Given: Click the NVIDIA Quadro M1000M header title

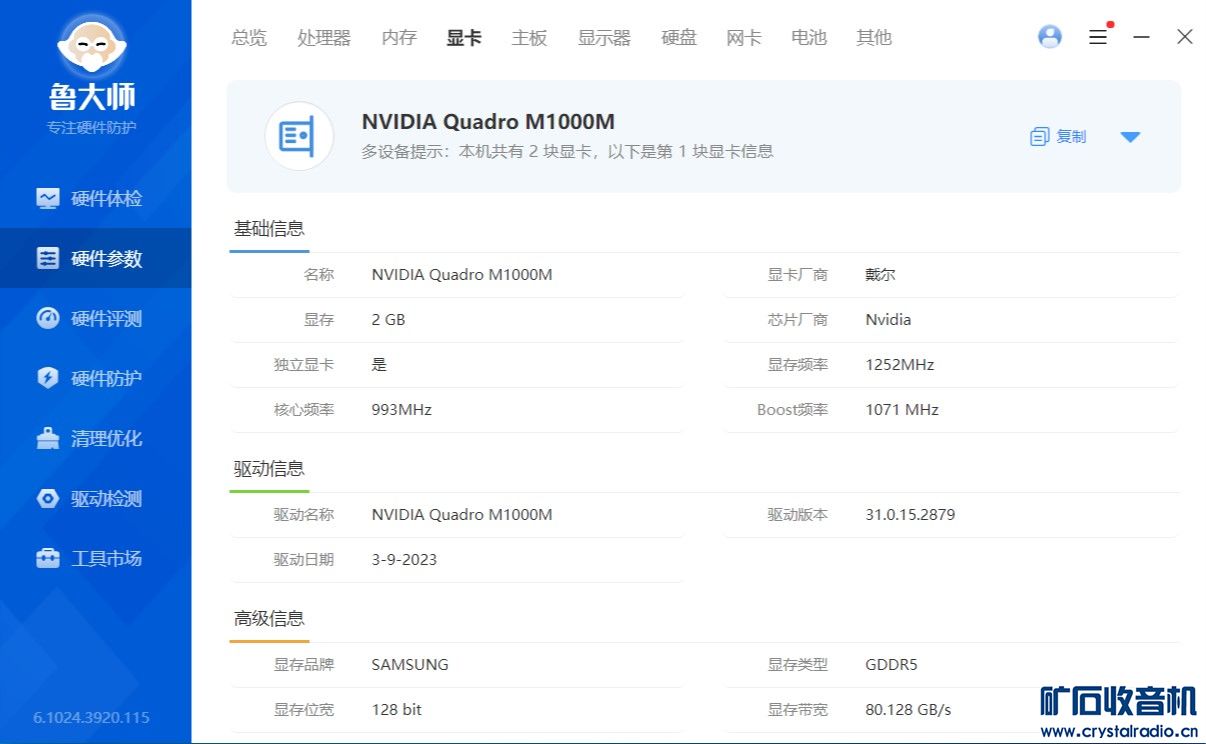Looking at the screenshot, I should (488, 122).
